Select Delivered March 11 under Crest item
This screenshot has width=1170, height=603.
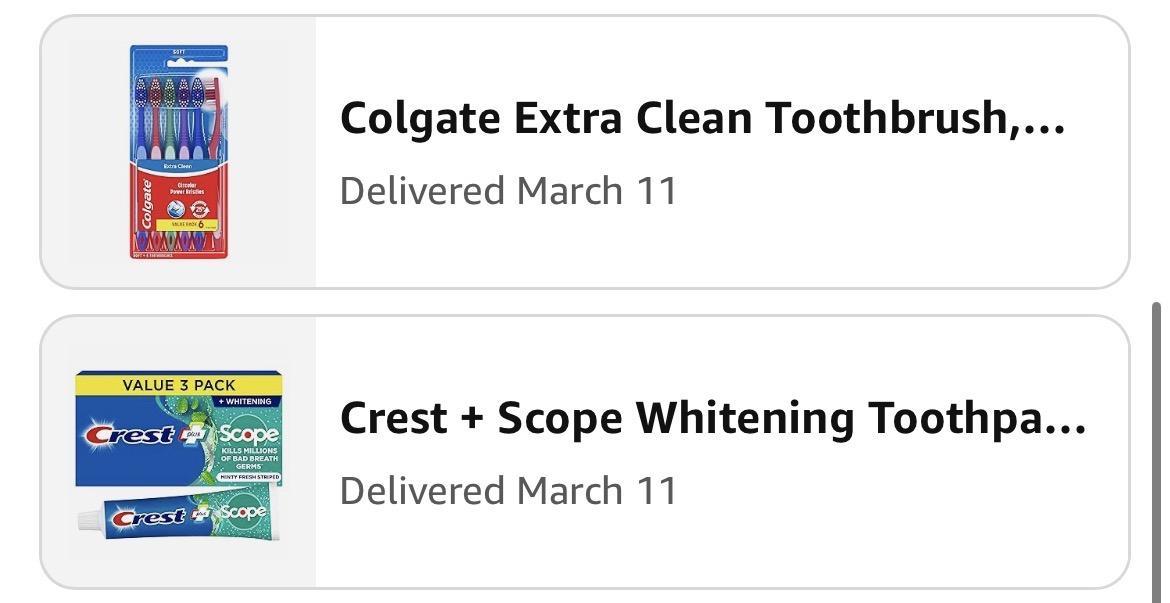point(508,490)
